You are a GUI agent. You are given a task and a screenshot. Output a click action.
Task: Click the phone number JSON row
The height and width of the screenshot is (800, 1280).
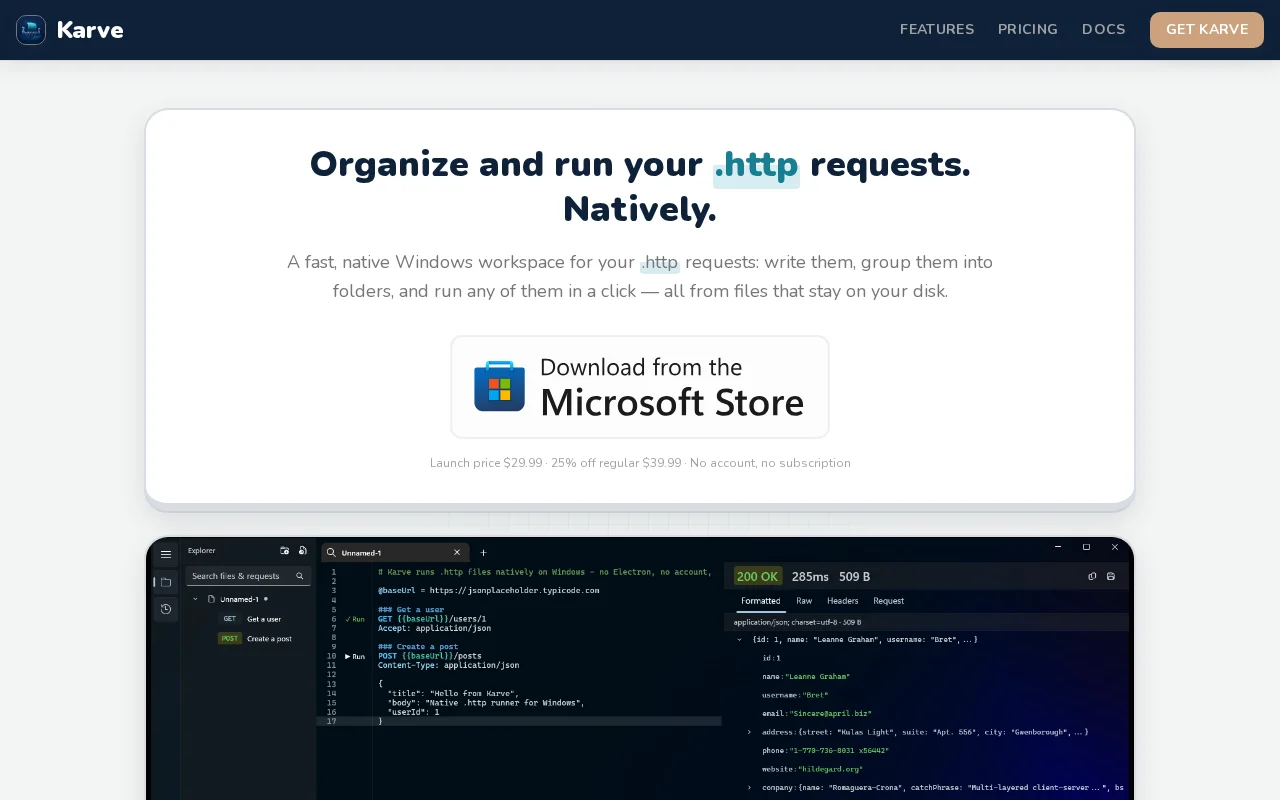(825, 750)
